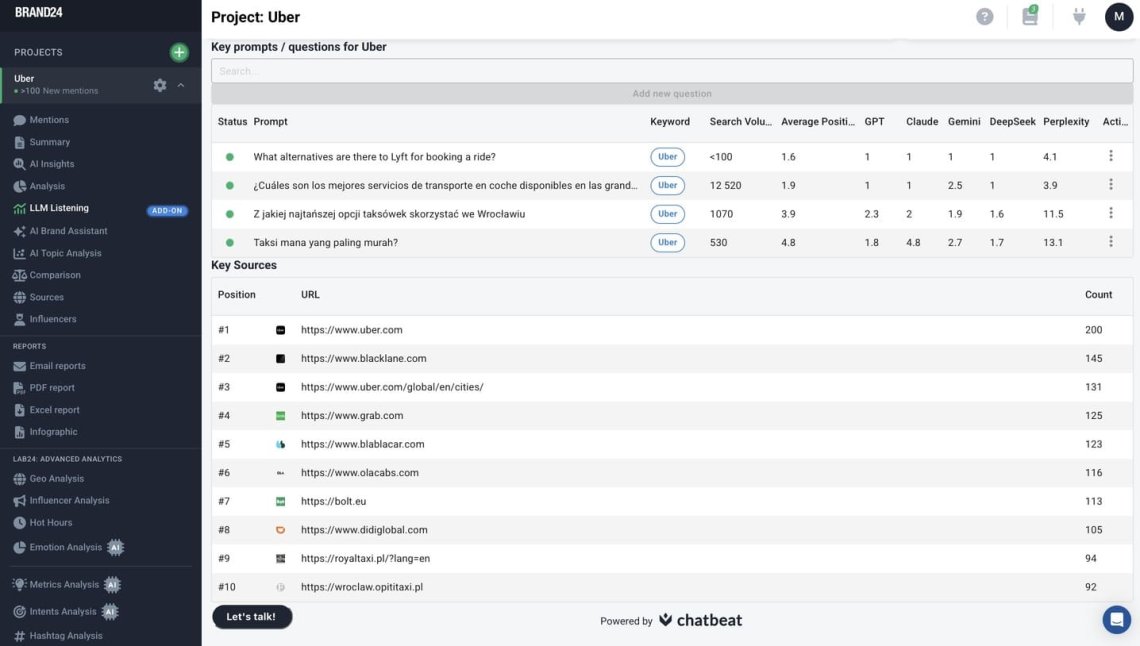Click the AI Topic Analysis icon
This screenshot has height=646, width=1140.
click(20, 254)
